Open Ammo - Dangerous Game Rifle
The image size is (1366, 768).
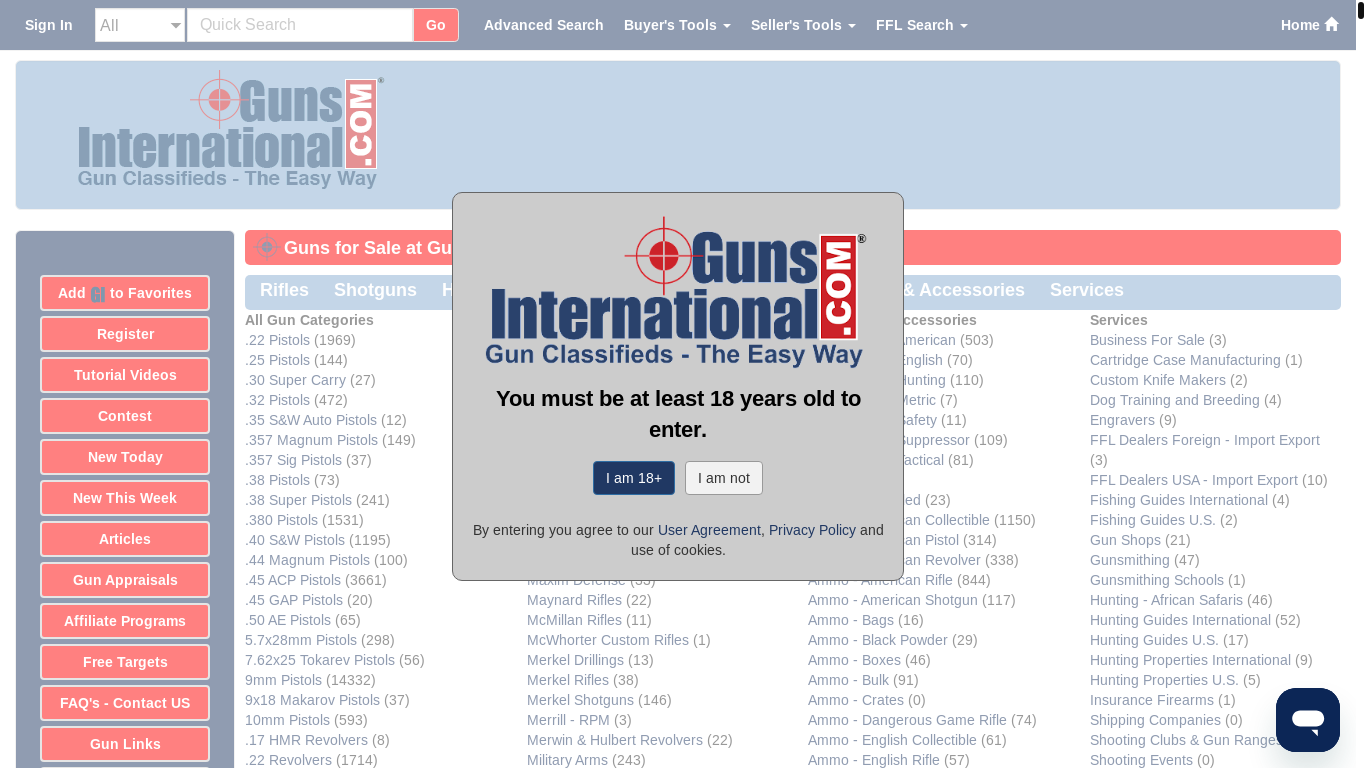[907, 720]
